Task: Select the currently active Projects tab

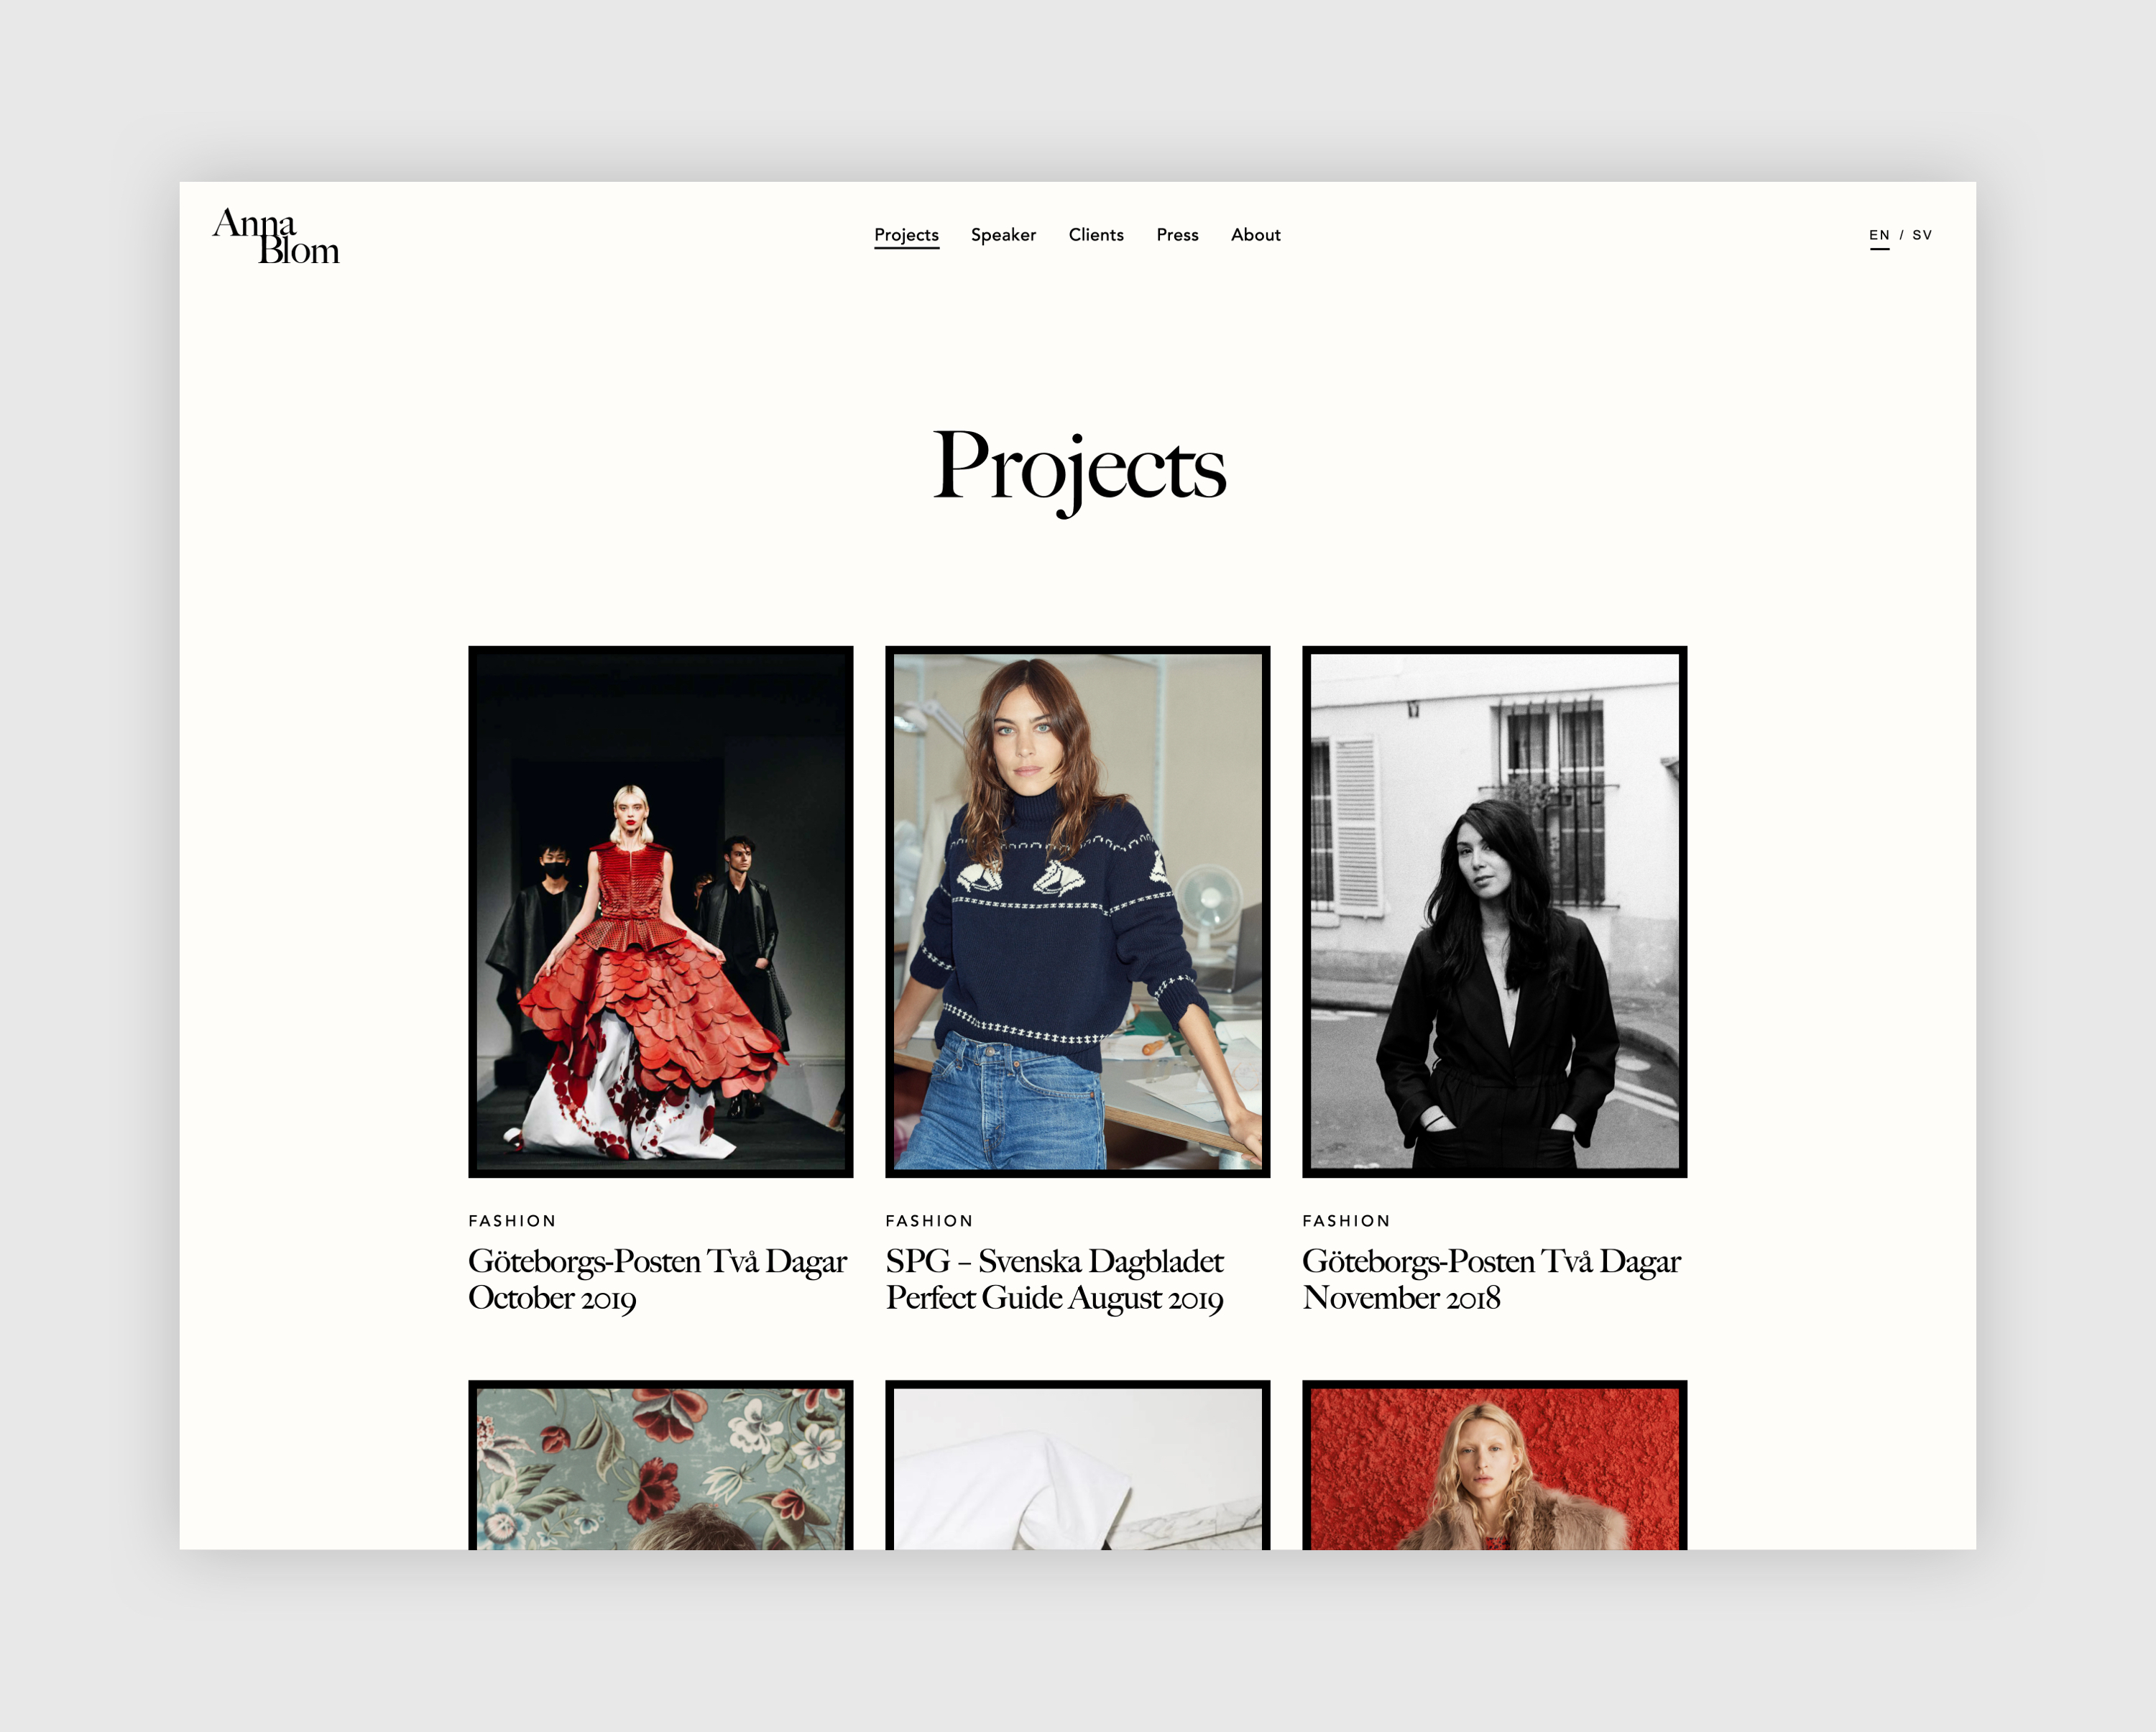Action: click(x=906, y=235)
